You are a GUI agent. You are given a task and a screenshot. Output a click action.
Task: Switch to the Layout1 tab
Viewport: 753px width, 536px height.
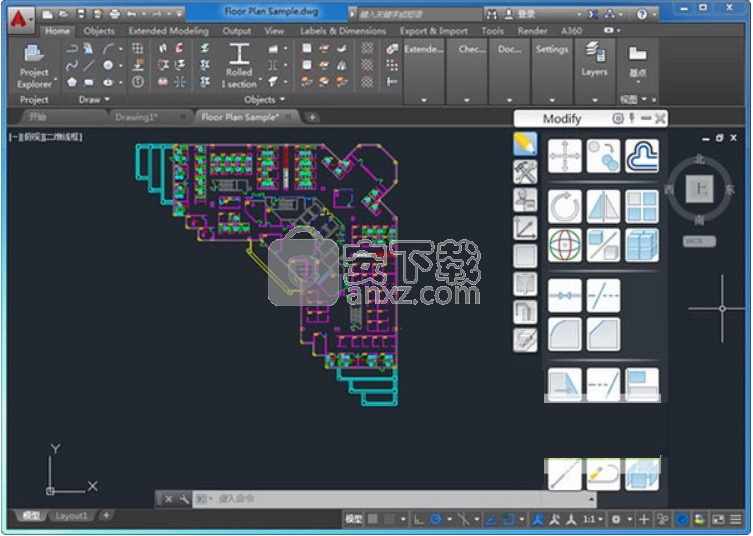pyautogui.click(x=71, y=516)
